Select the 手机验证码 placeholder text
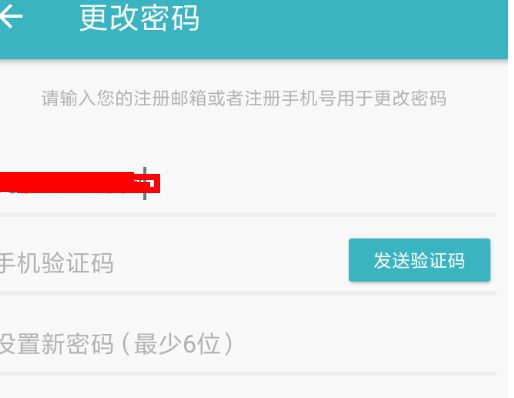The image size is (514, 398). 56,263
